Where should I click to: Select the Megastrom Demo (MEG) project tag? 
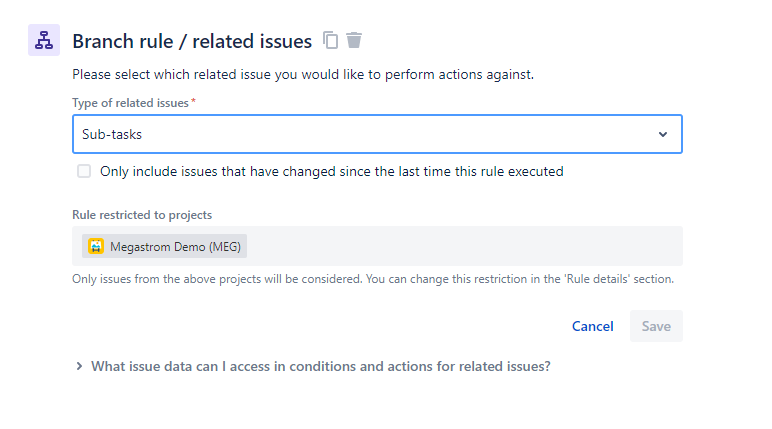pos(164,246)
